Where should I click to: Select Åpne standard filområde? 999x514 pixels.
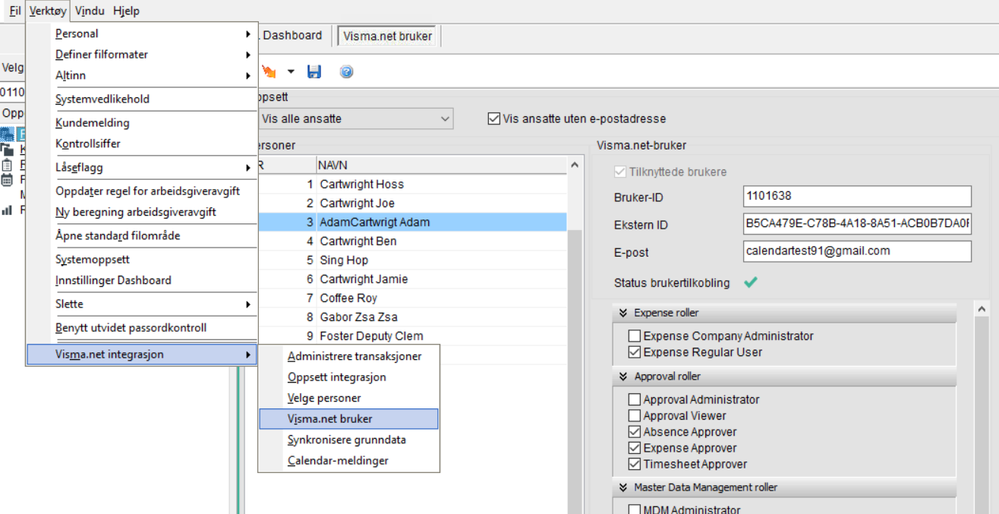pyautogui.click(x=141, y=236)
